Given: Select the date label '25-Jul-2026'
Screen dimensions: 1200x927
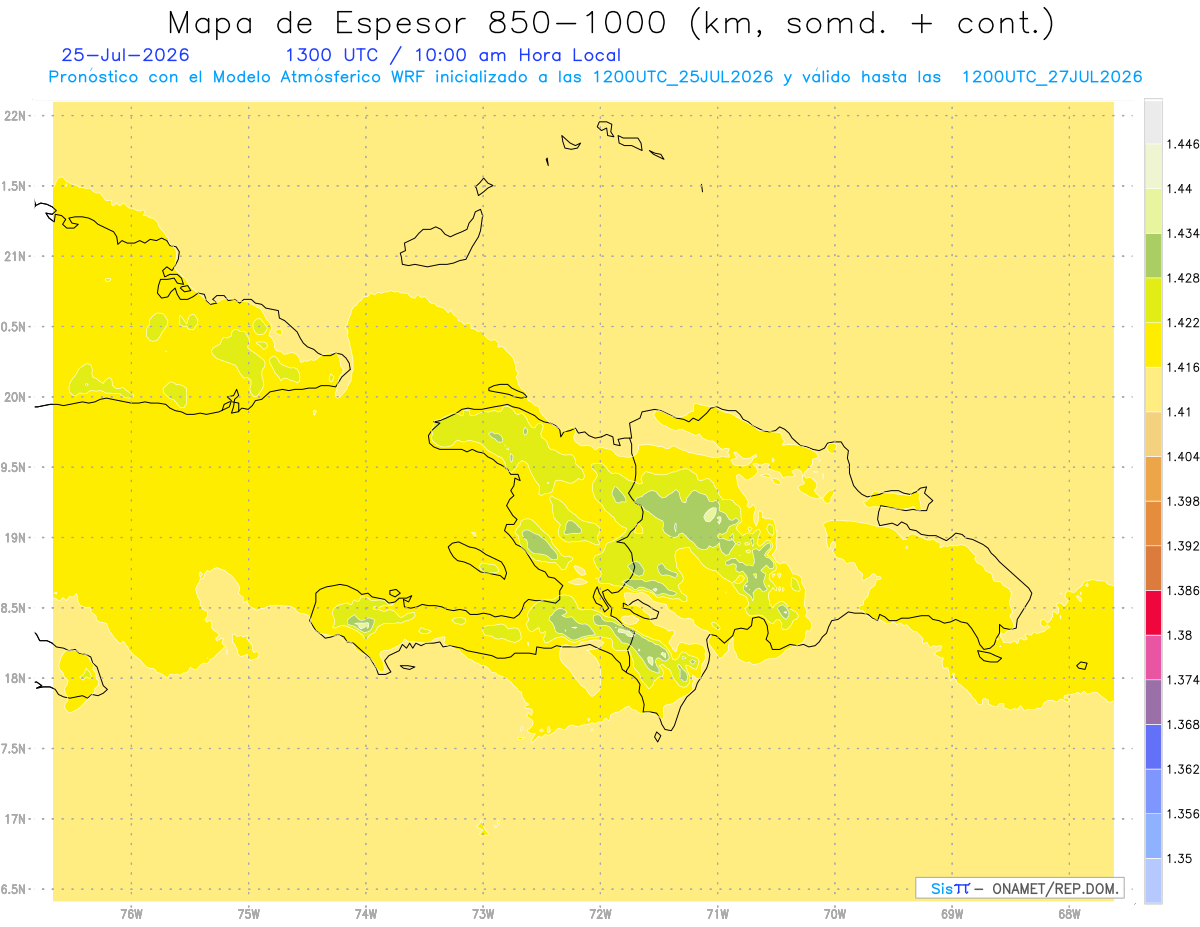Looking at the screenshot, I should click(125, 55).
